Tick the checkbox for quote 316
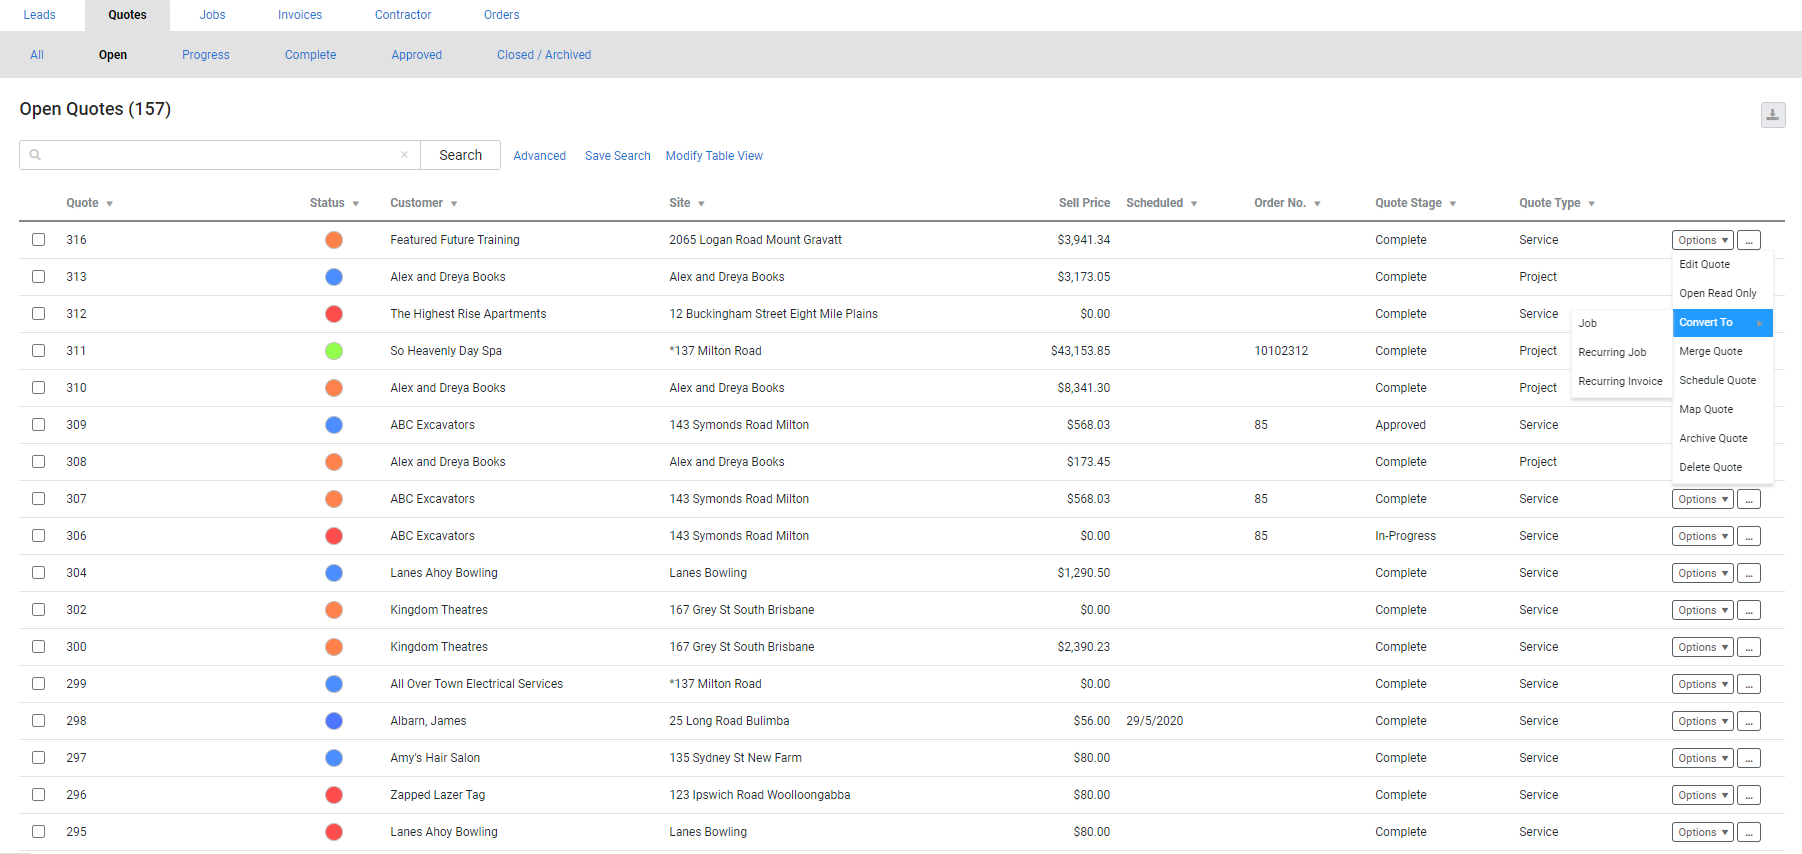 (x=38, y=240)
